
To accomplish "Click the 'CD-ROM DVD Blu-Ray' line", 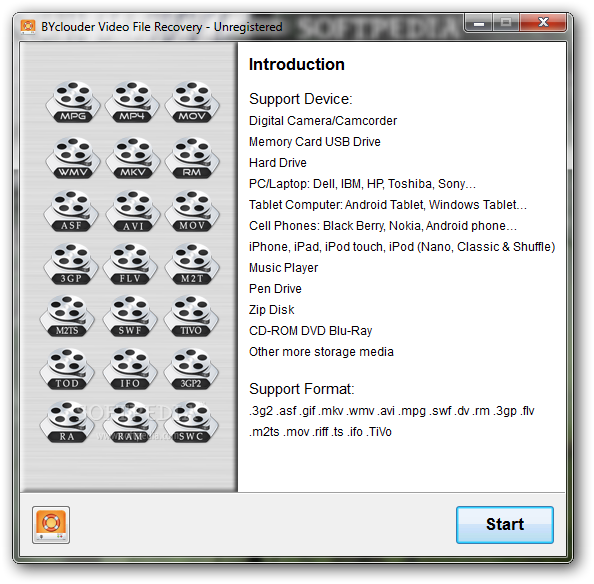I will point(310,331).
